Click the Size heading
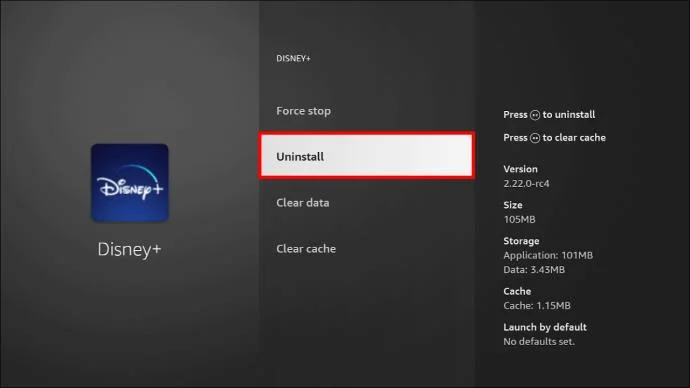Viewport: 690px width, 388px height. [x=513, y=205]
